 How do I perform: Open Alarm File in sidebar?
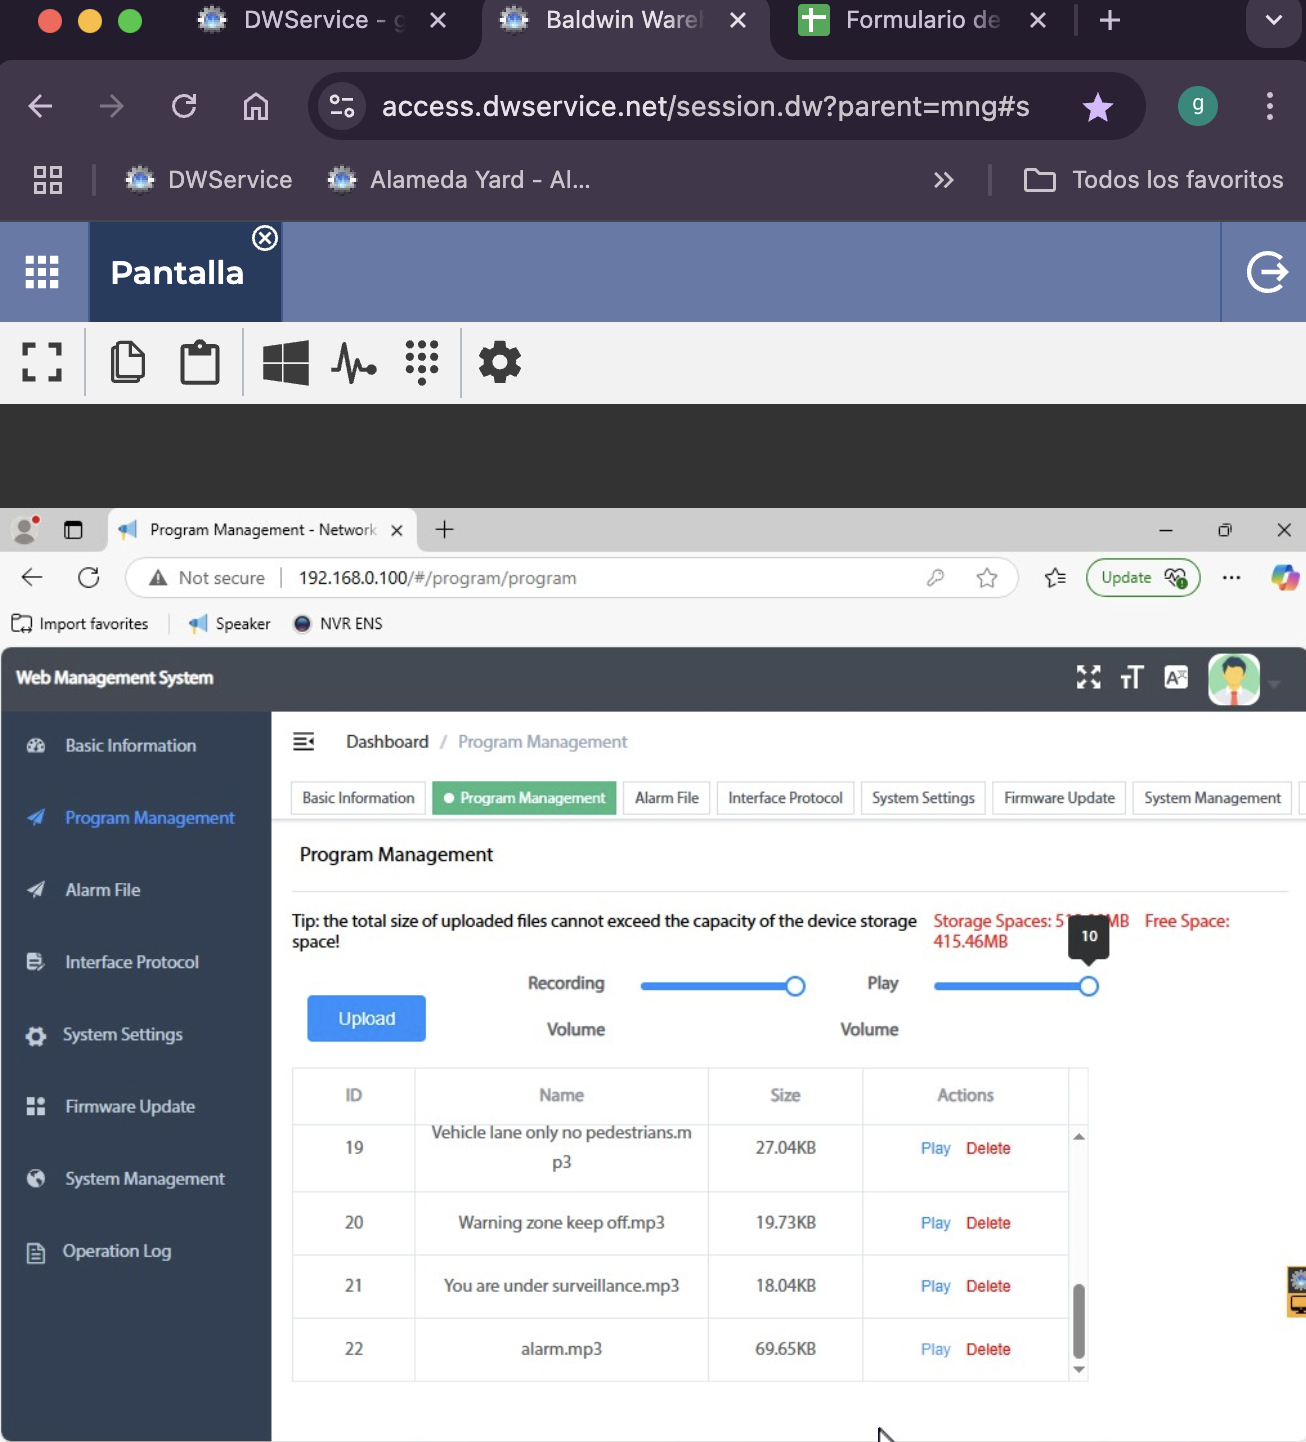[x=103, y=890]
